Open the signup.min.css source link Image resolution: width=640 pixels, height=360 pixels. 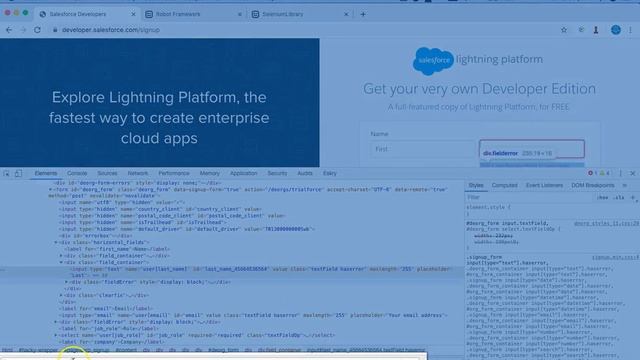click(x=616, y=258)
